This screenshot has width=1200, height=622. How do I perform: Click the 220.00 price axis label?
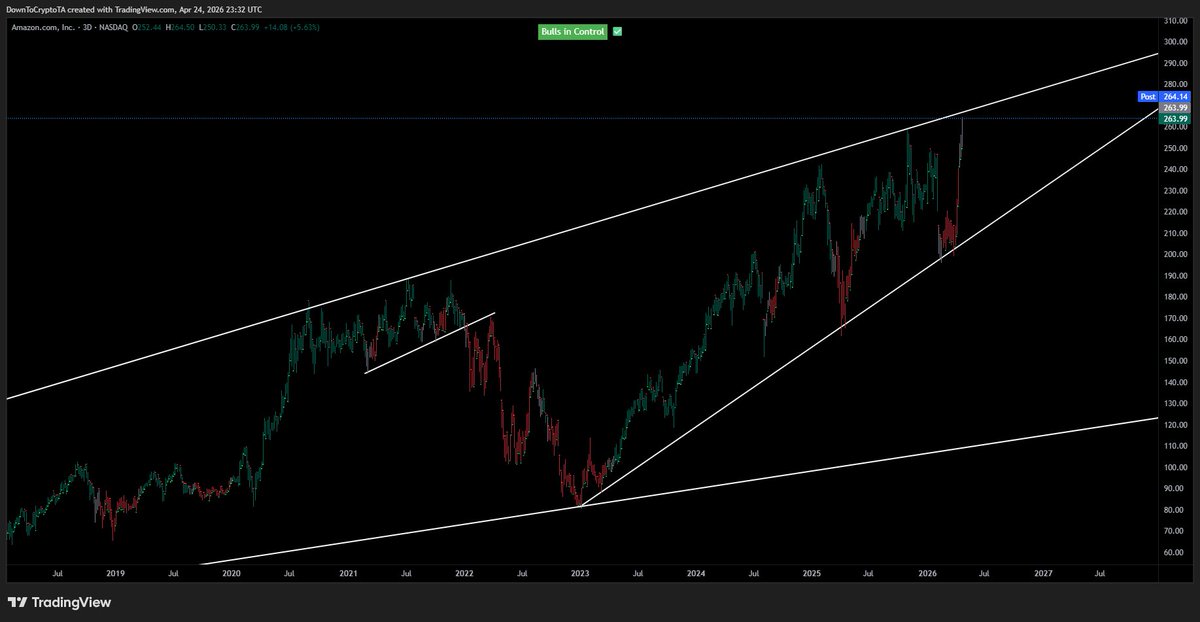(1175, 212)
